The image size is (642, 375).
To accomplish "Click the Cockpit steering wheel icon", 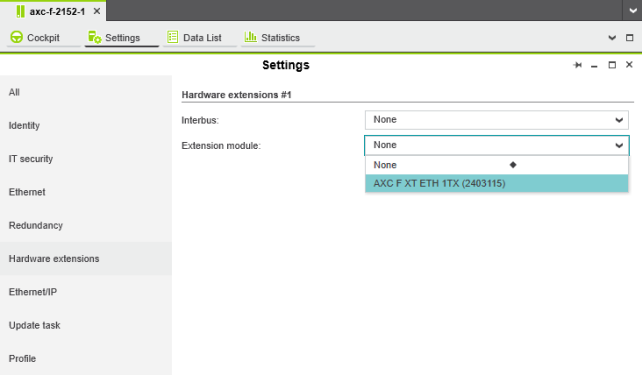I will pos(16,37).
